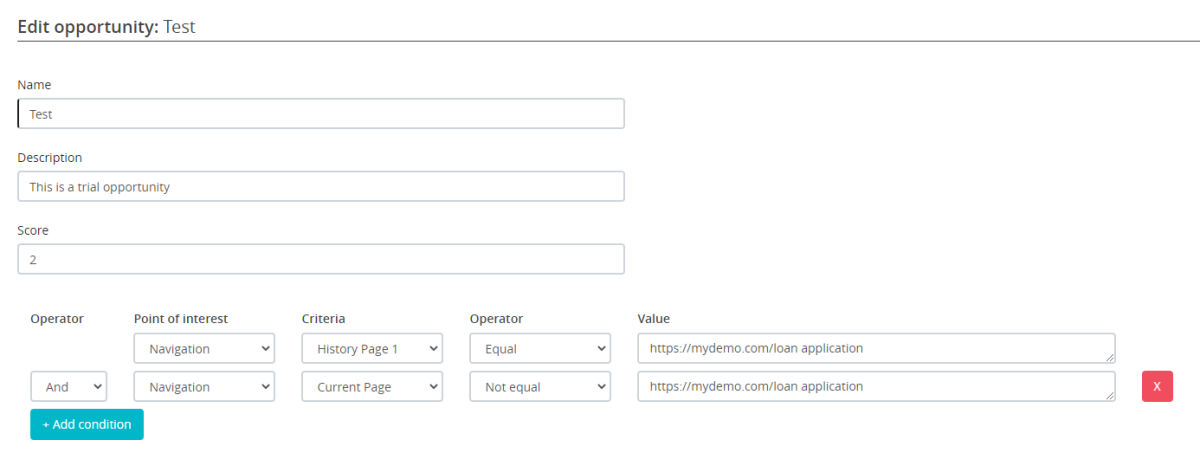Screen dimensions: 1200x453
Task: Open the Not equal operator dropdown
Action: tap(540, 386)
